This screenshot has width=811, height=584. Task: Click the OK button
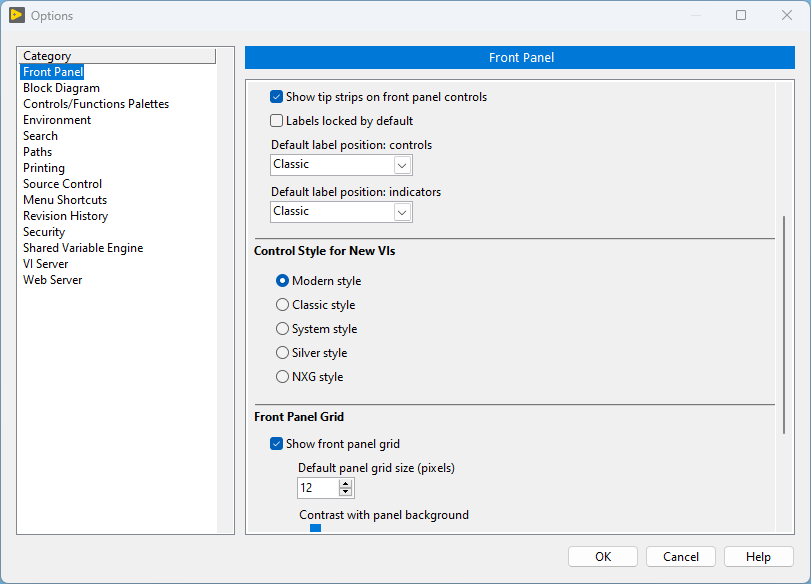(x=603, y=557)
